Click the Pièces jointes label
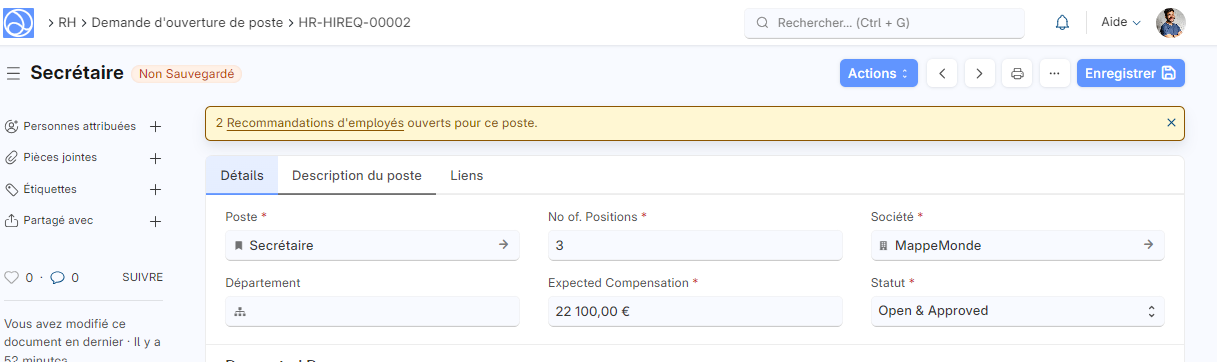The height and width of the screenshot is (362, 1217). click(60, 158)
